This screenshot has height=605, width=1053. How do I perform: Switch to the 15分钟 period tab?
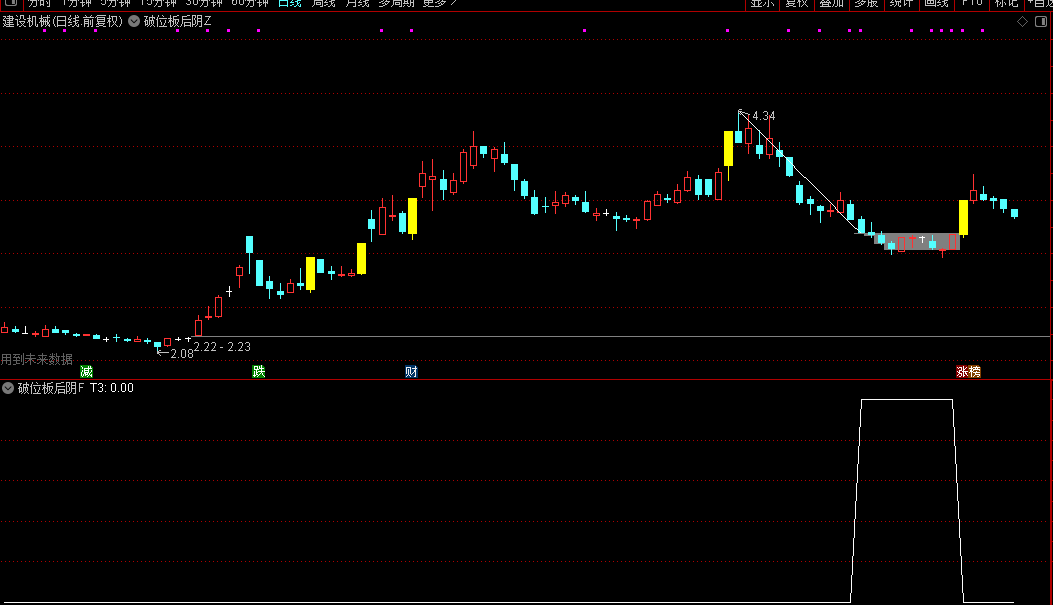158,3
